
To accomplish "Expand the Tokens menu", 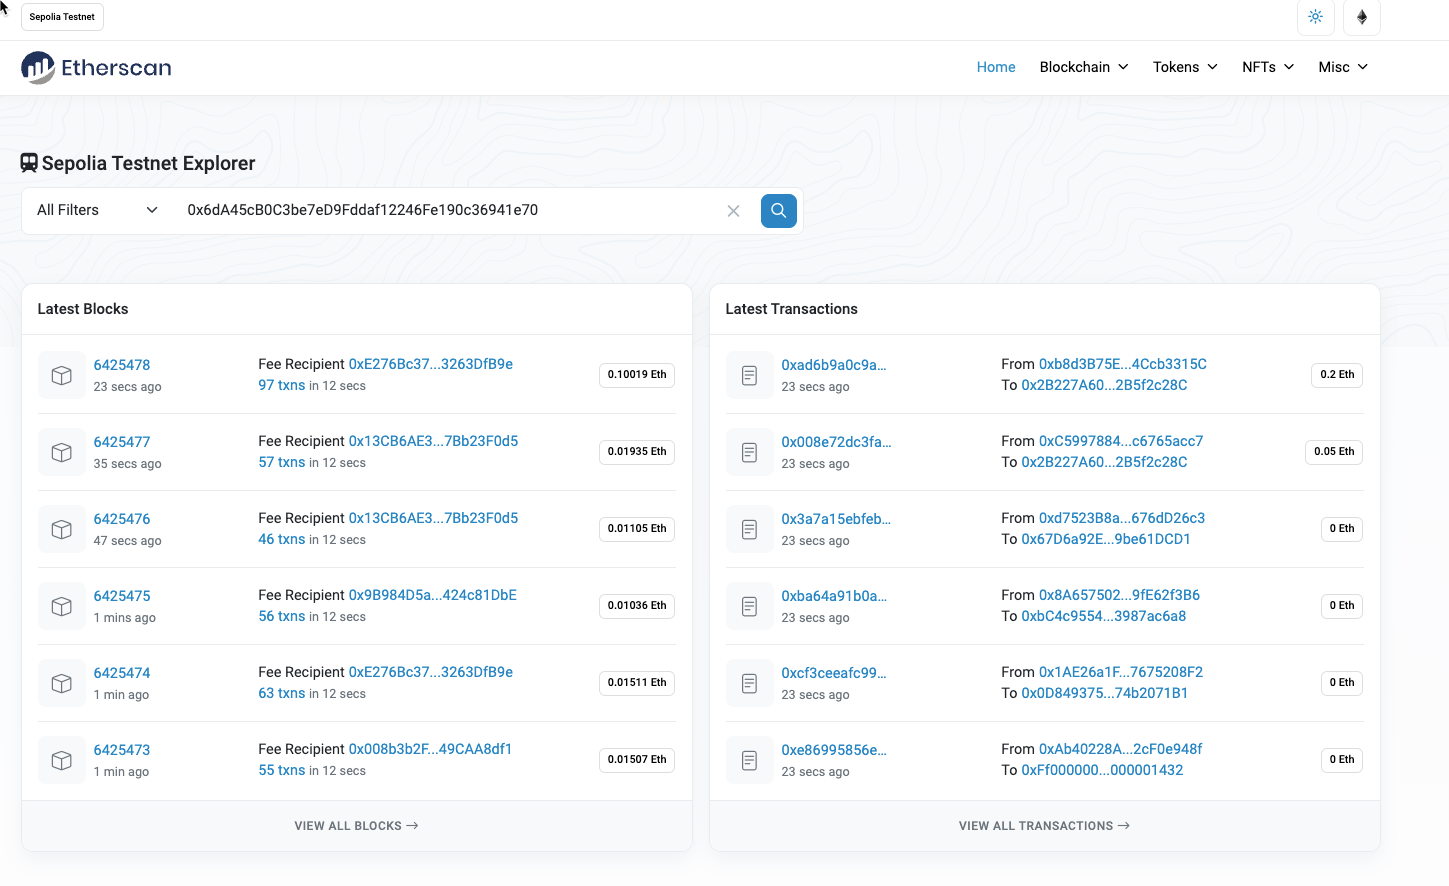I will pyautogui.click(x=1185, y=67).
